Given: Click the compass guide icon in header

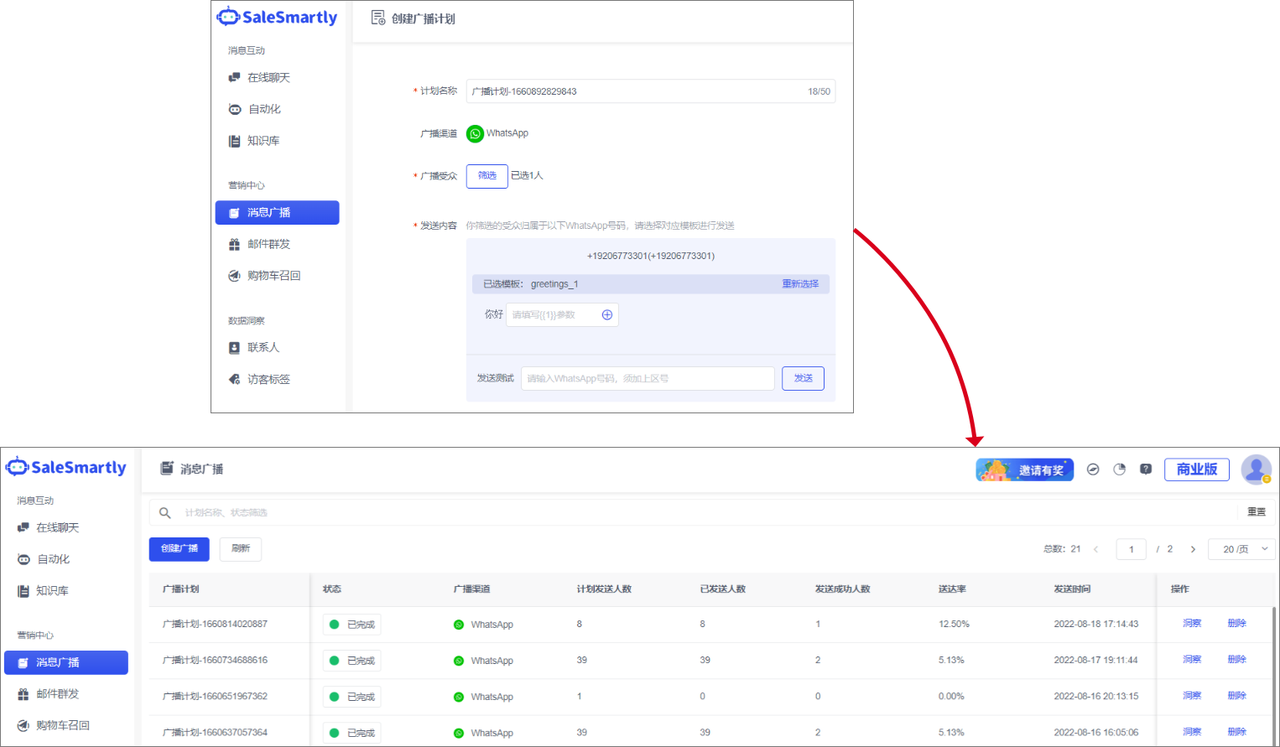Looking at the screenshot, I should (1093, 469).
